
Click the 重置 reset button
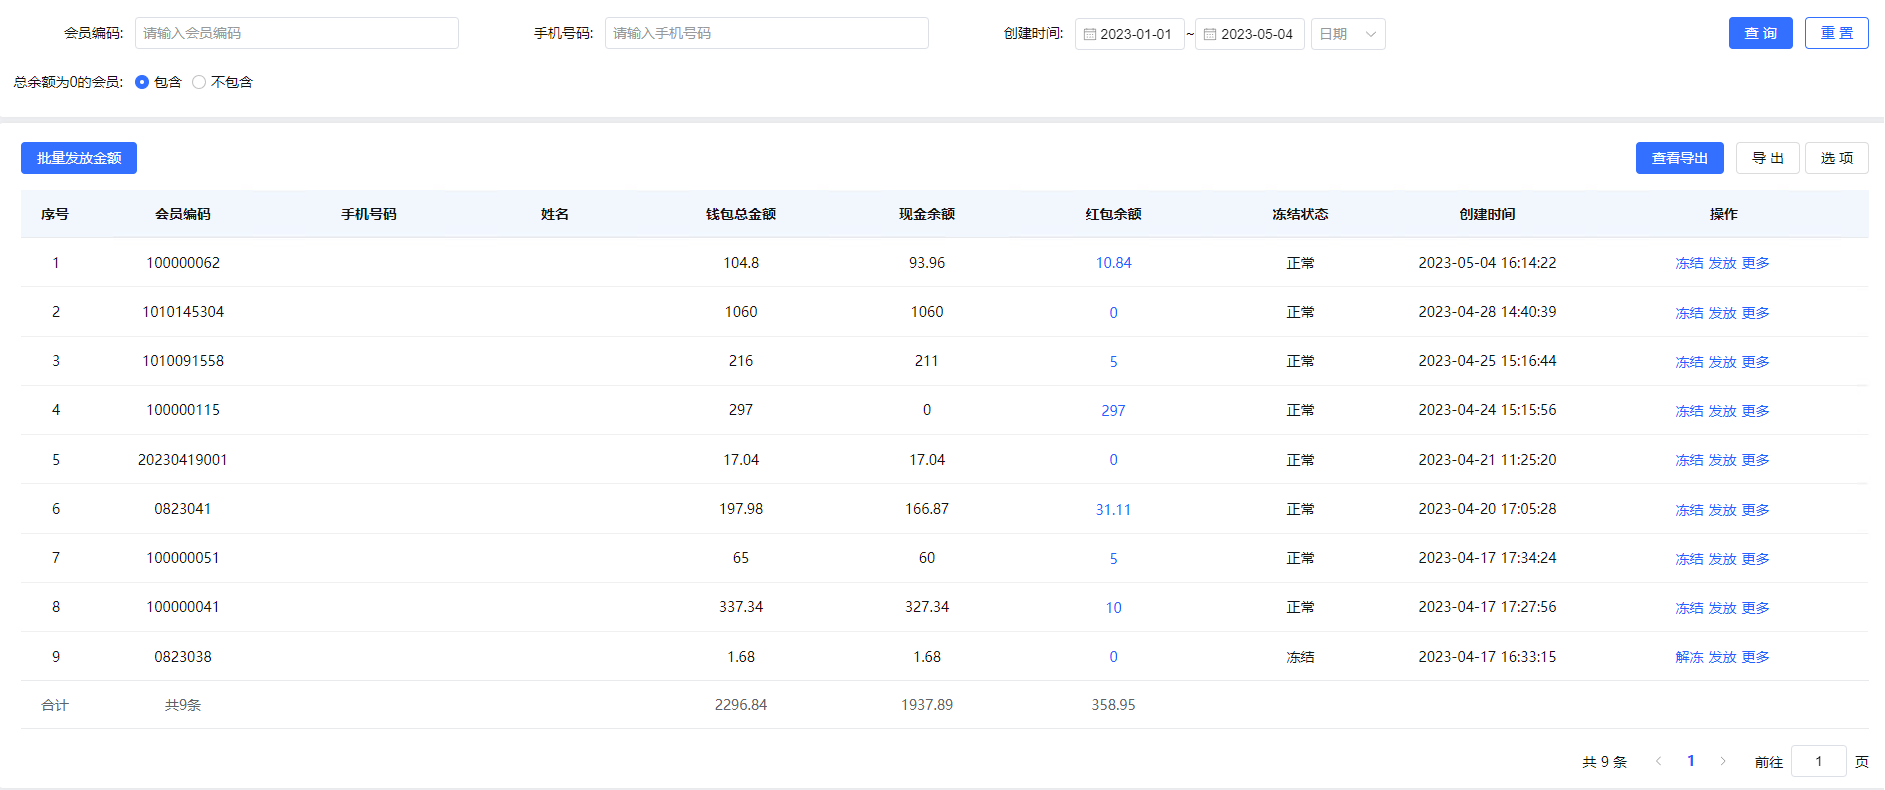click(1836, 33)
